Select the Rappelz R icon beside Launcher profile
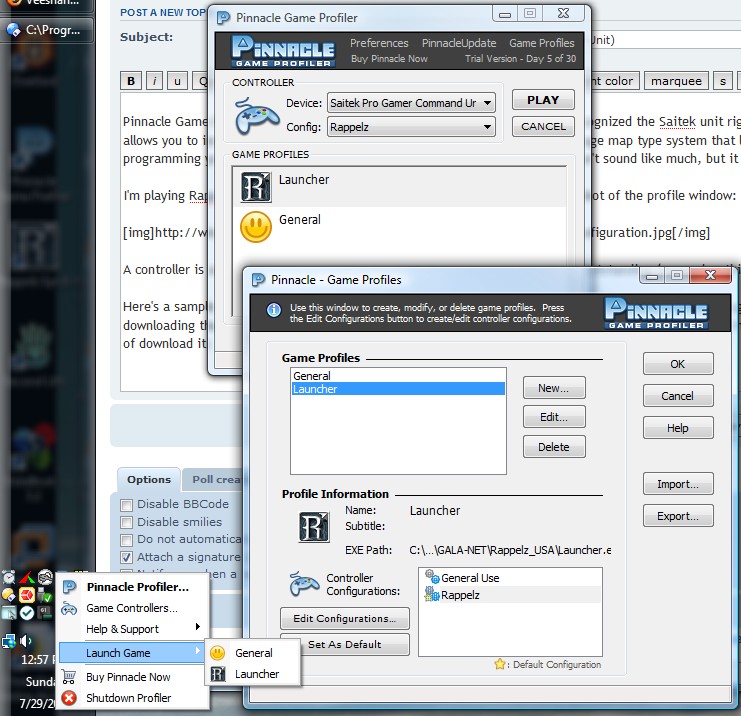The image size is (741, 716). [256, 187]
